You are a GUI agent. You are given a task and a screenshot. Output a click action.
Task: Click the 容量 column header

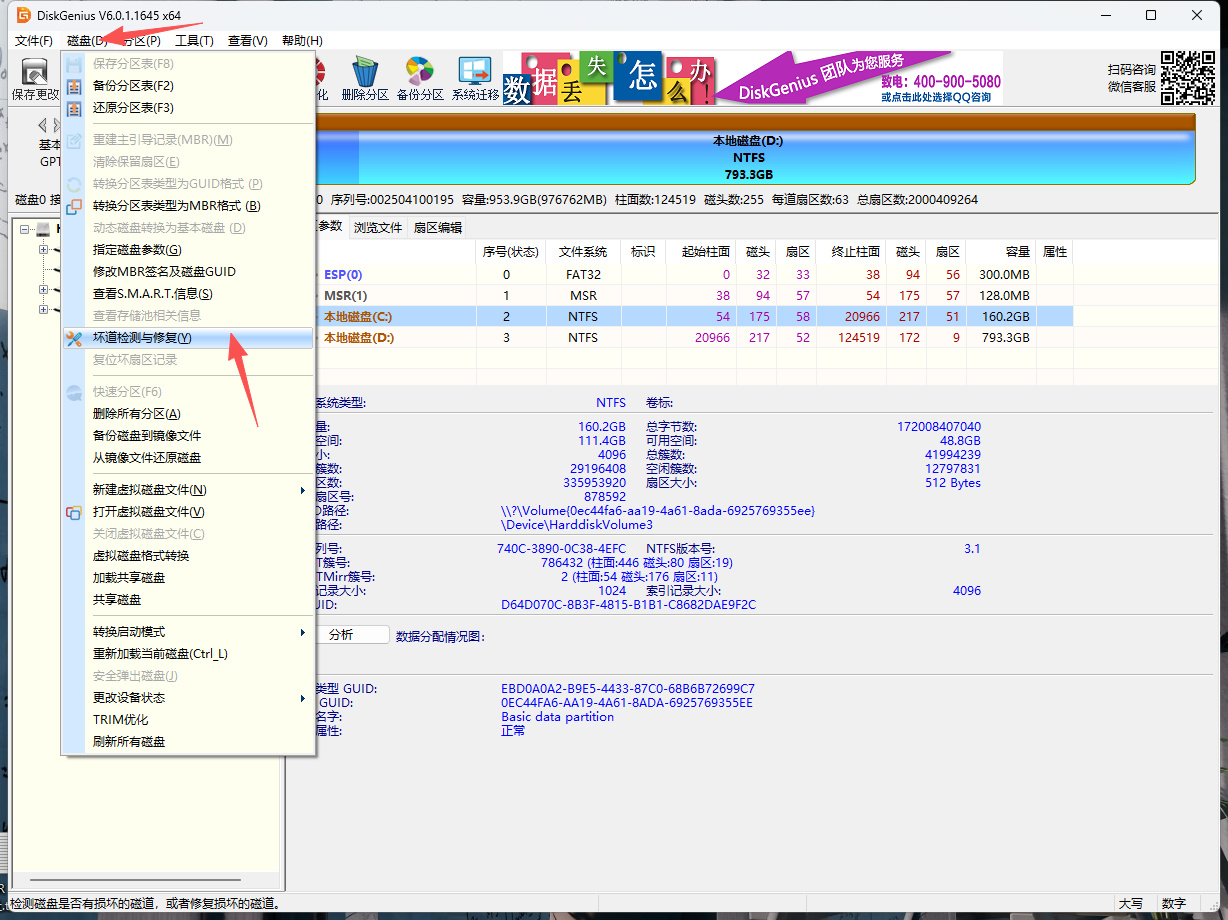1001,252
